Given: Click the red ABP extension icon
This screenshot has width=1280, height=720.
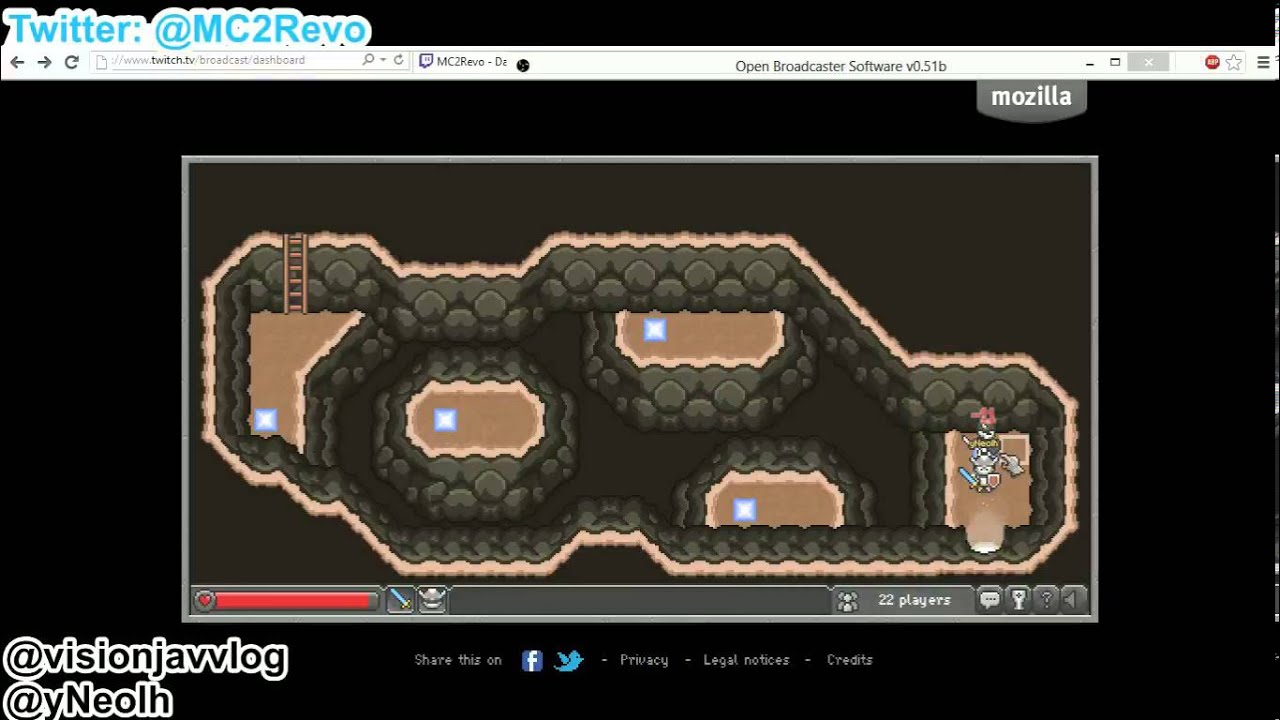Looking at the screenshot, I should point(1212,62).
